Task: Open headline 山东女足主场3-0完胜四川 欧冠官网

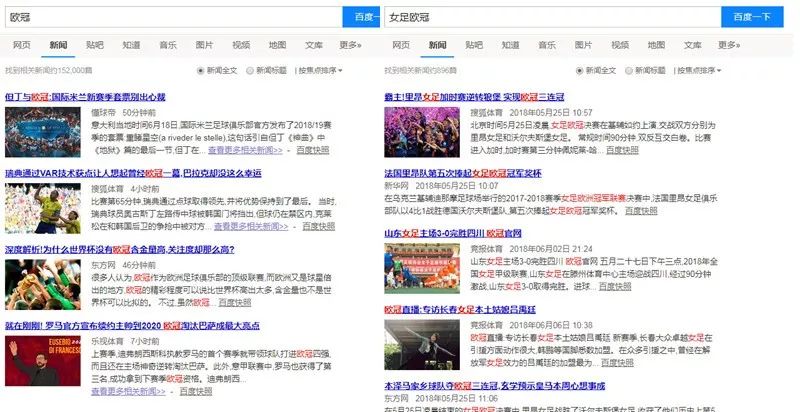Action: pos(453,234)
